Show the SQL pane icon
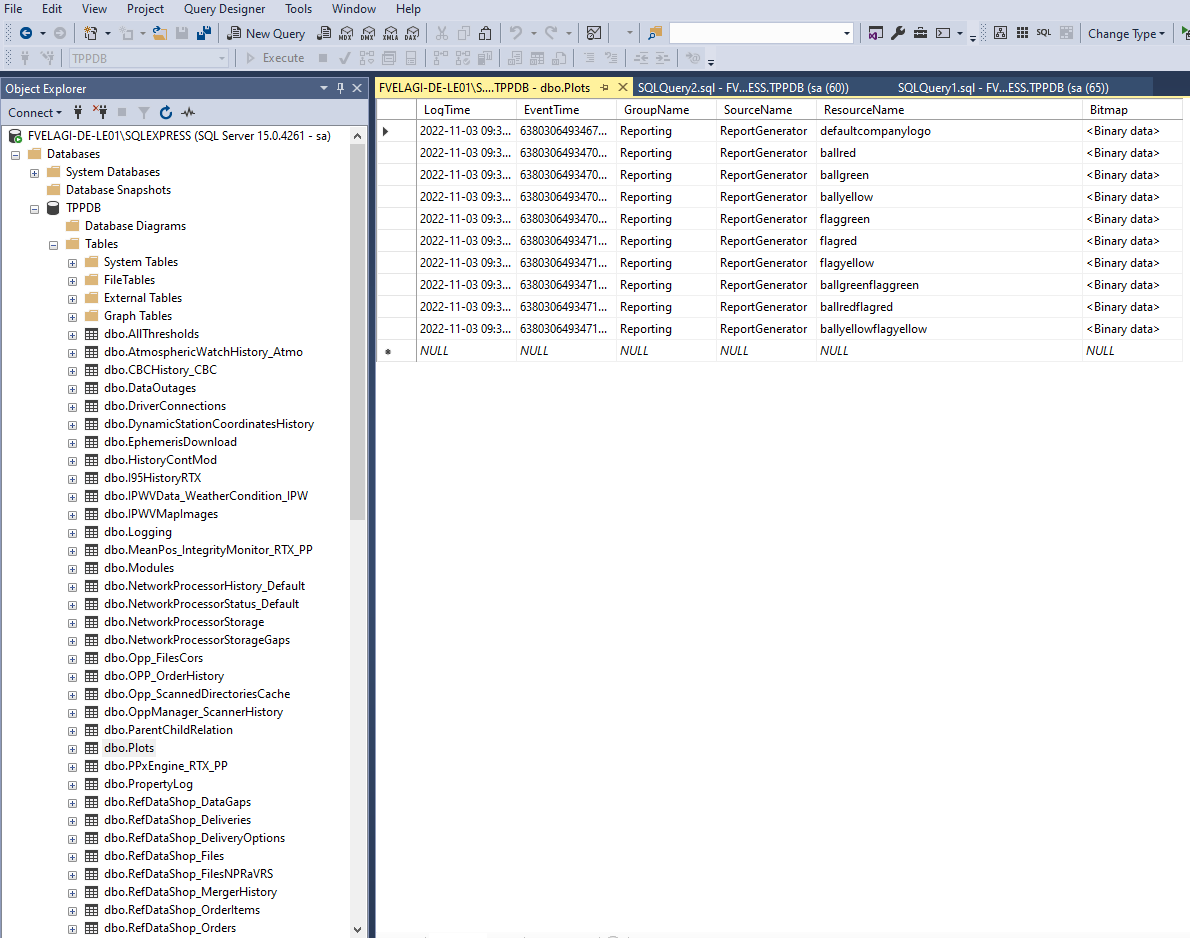Screen dimensions: 1190x938 [1043, 33]
